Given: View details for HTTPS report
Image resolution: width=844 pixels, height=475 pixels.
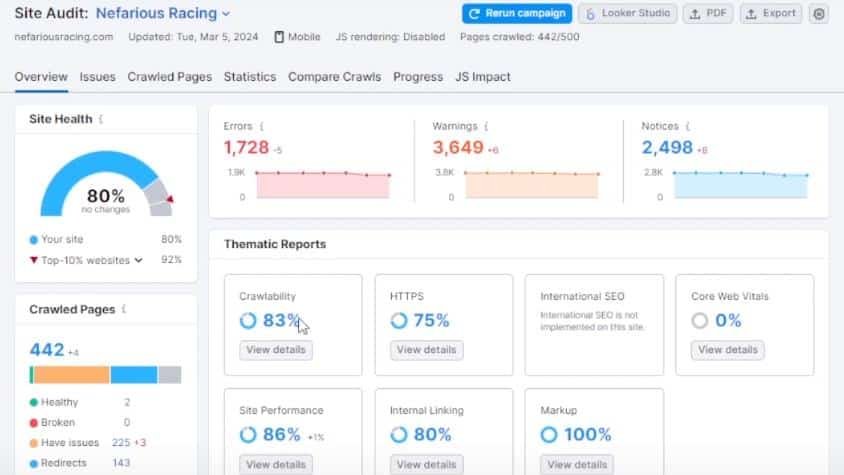Looking at the screenshot, I should (x=426, y=350).
